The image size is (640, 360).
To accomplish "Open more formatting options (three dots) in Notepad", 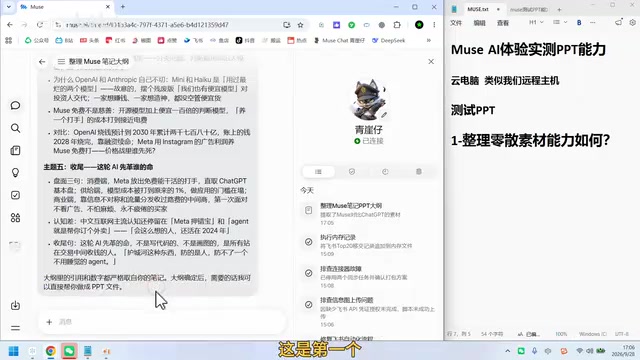I will tap(593, 23).
